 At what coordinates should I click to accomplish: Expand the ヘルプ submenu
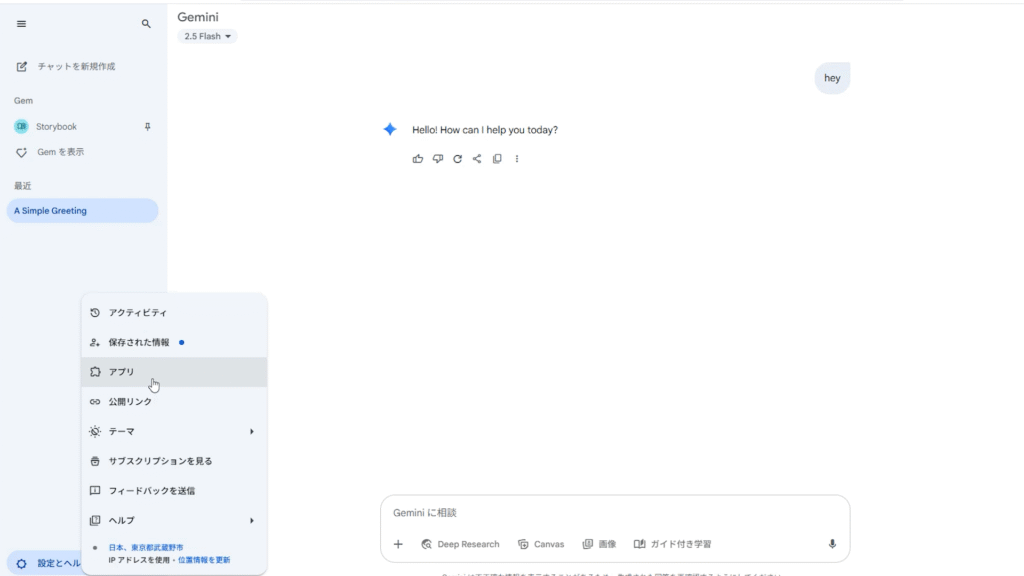(174, 520)
